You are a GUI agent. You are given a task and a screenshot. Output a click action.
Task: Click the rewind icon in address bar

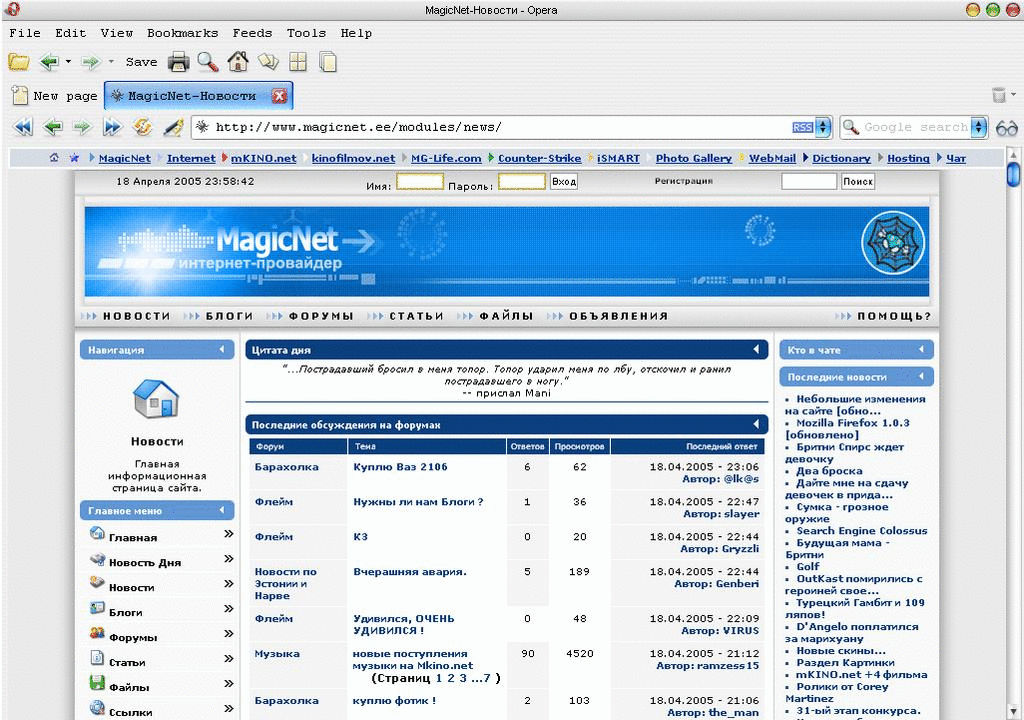coord(23,127)
